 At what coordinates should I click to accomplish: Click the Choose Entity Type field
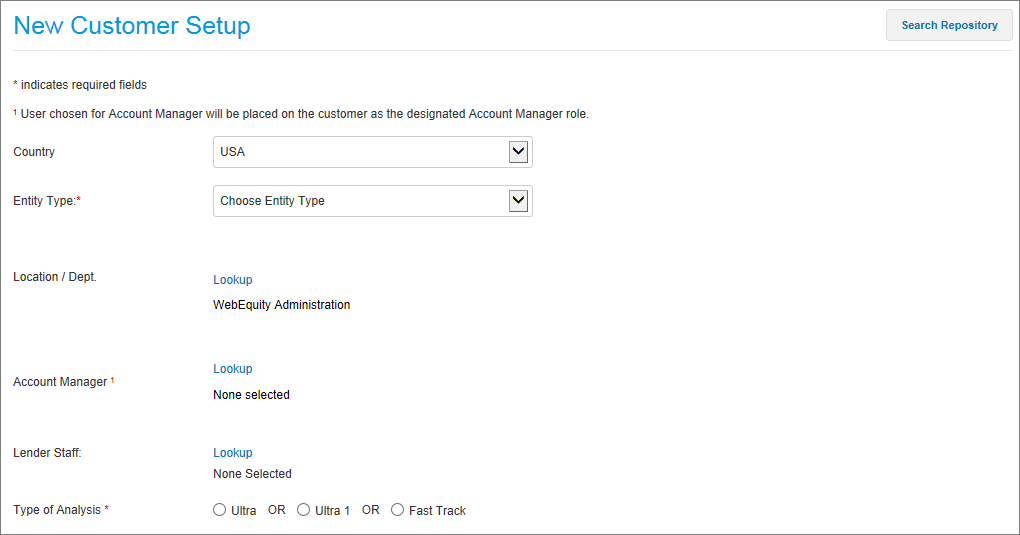tap(373, 201)
